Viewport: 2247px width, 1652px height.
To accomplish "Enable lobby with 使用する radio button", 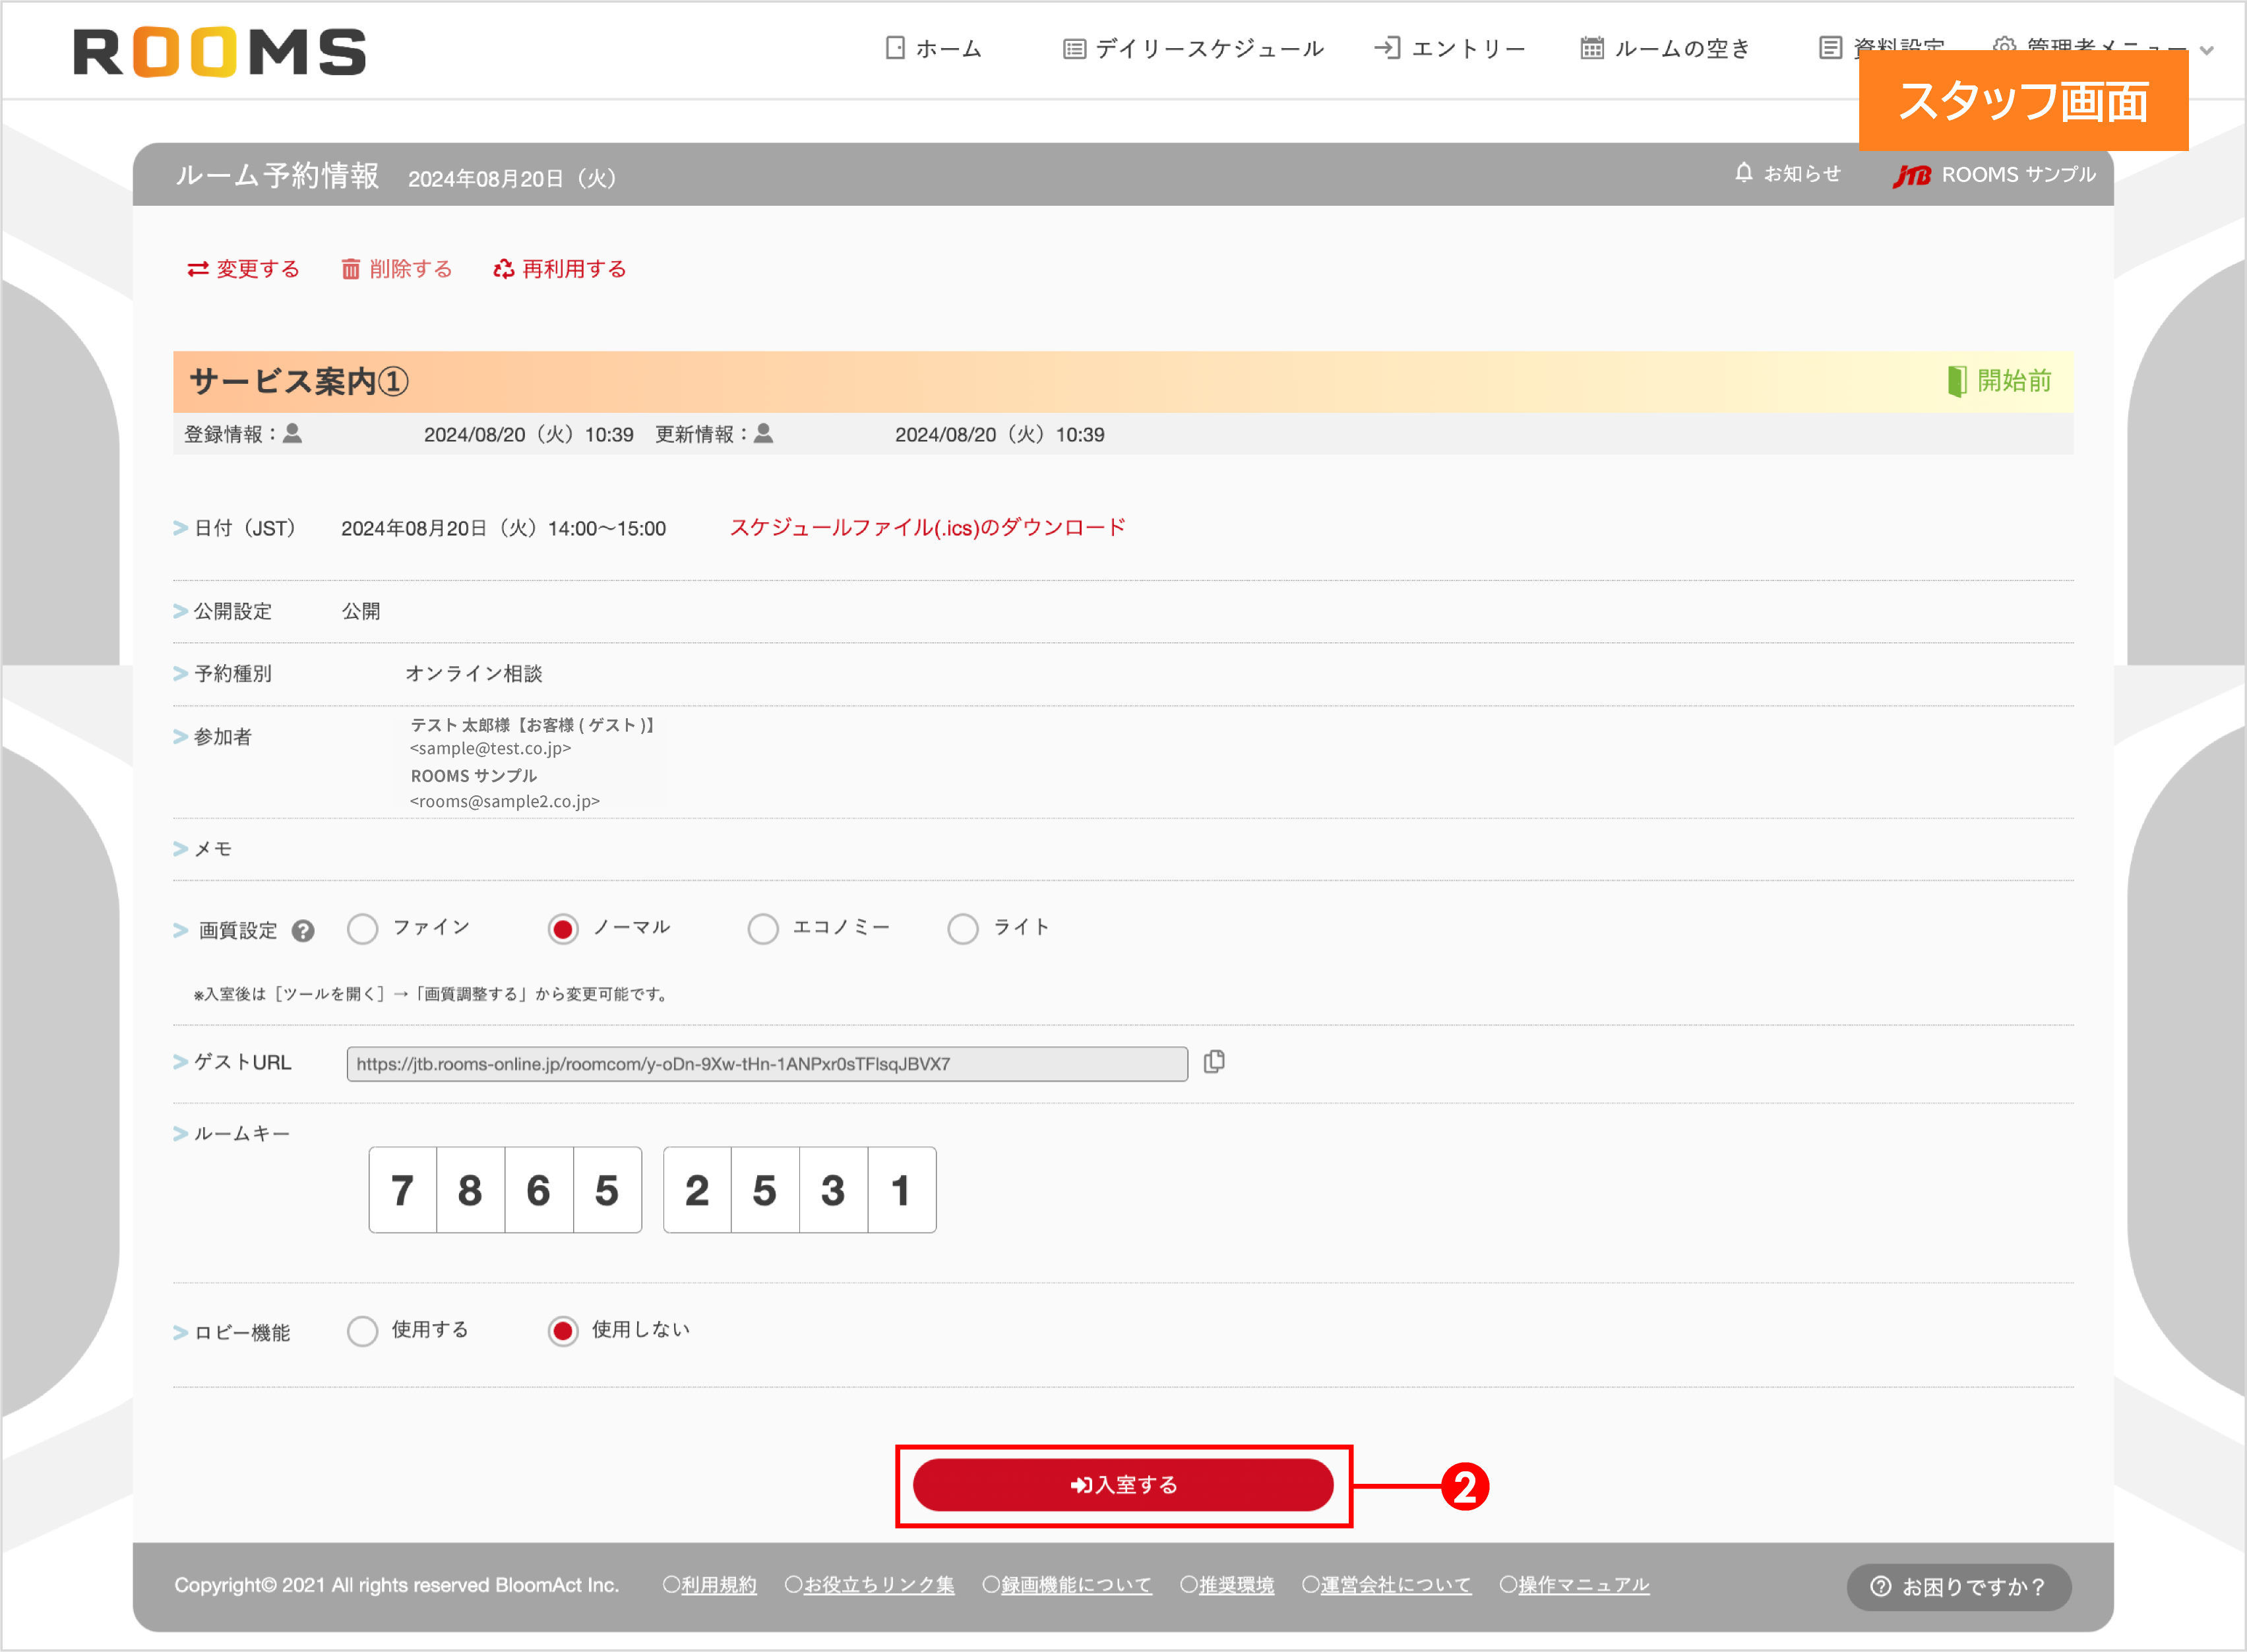I will 362,1331.
